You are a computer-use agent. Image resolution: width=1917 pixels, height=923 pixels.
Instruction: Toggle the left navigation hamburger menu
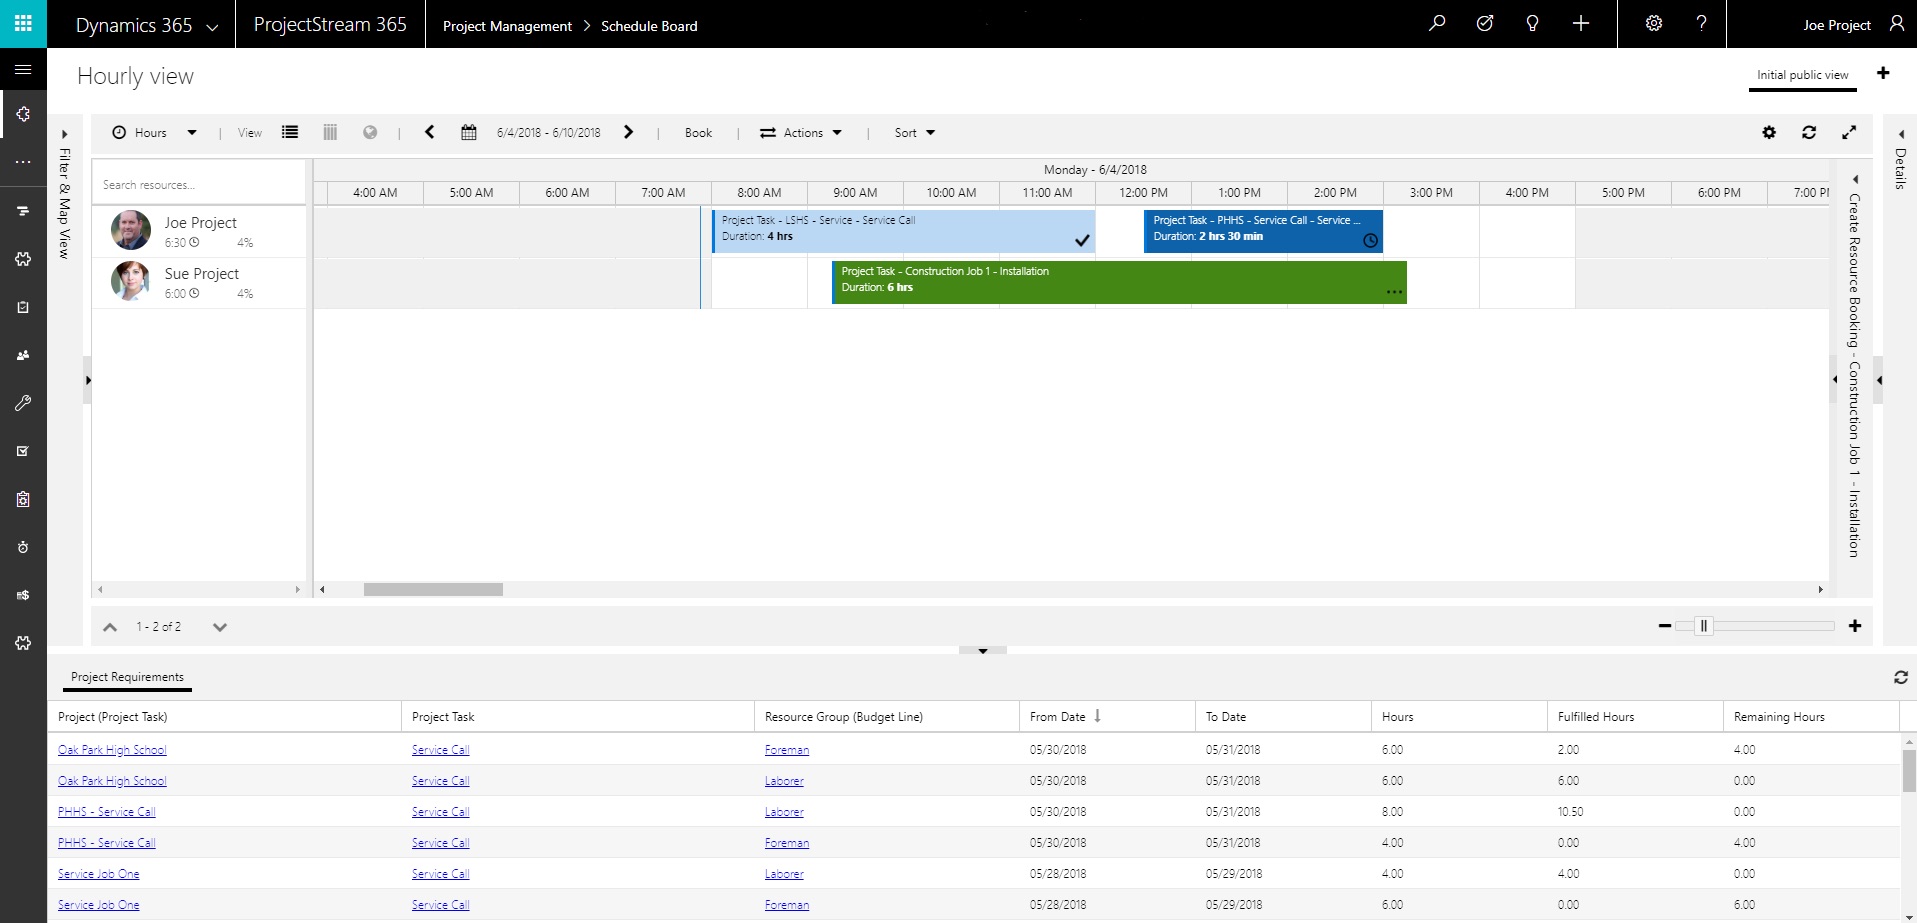[23, 70]
